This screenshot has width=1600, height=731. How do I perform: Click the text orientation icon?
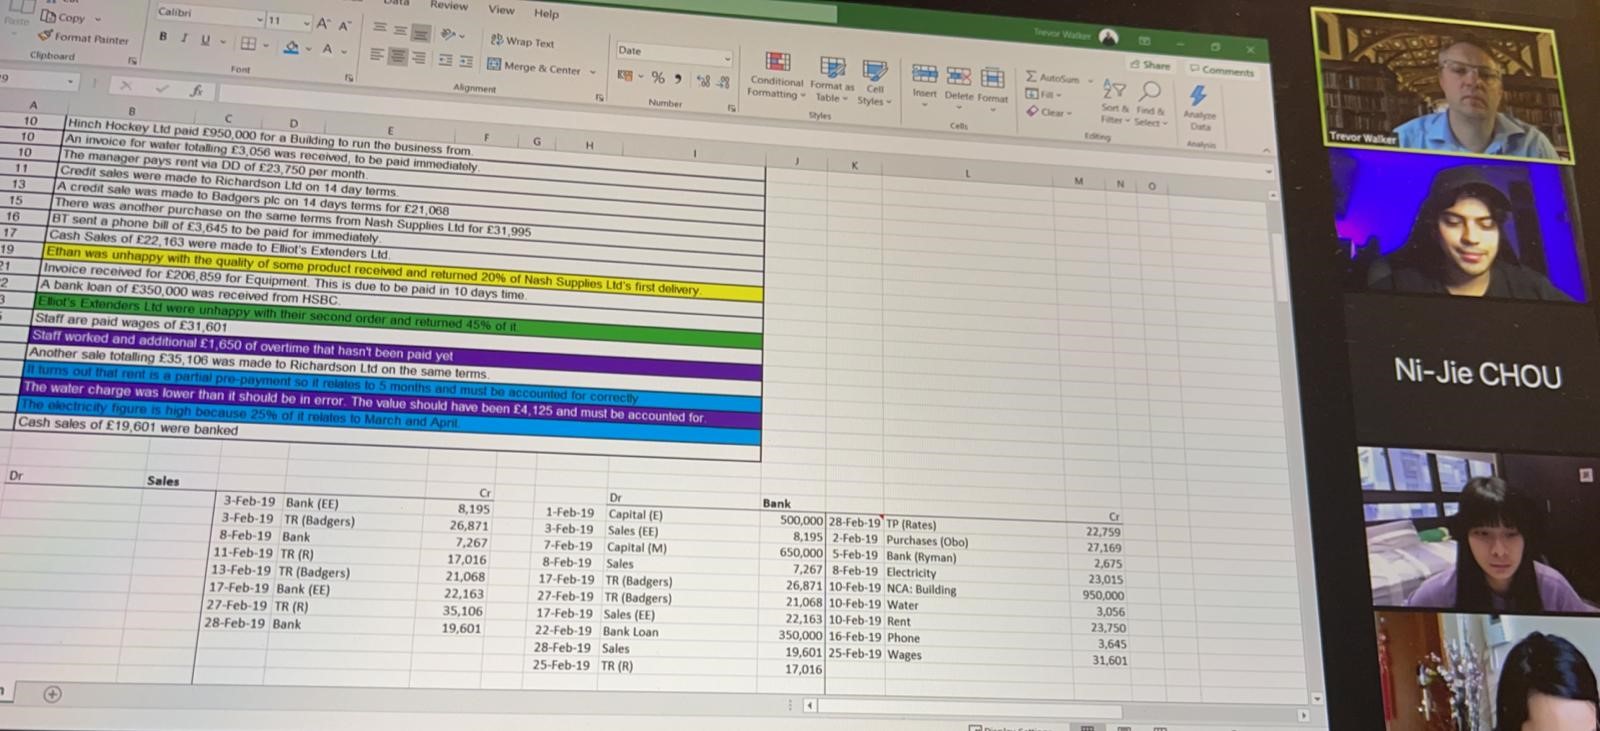point(448,35)
